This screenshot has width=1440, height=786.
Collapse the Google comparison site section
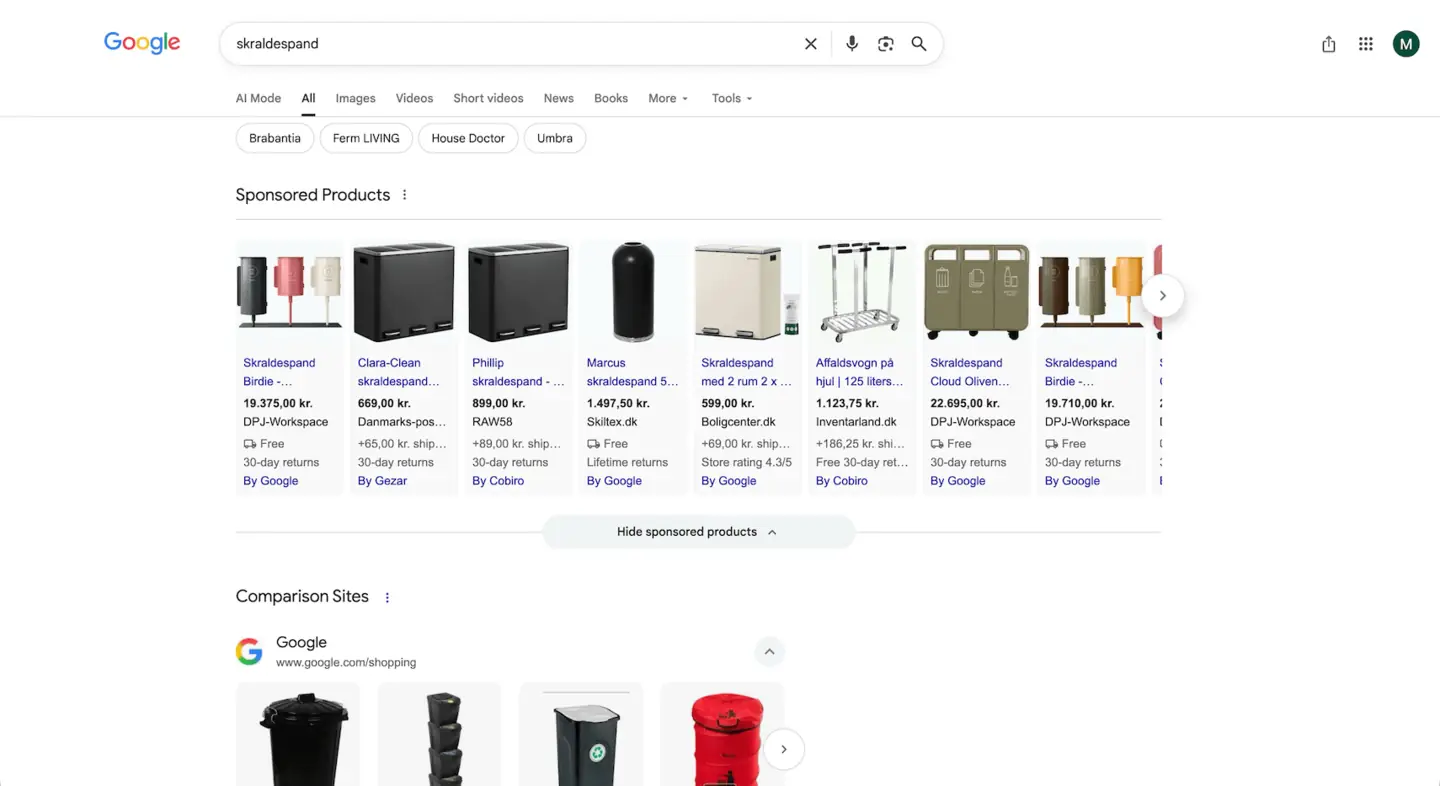click(x=769, y=652)
